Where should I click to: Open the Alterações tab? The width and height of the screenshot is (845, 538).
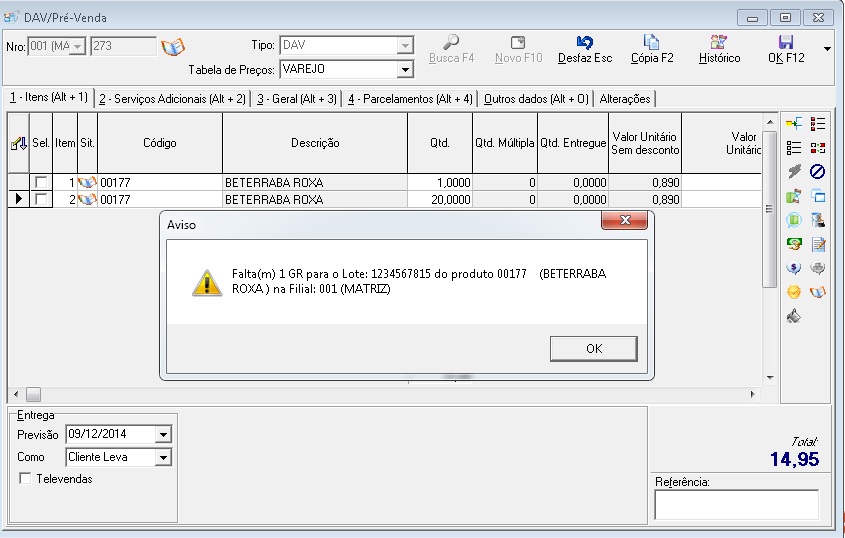pyautogui.click(x=625, y=99)
